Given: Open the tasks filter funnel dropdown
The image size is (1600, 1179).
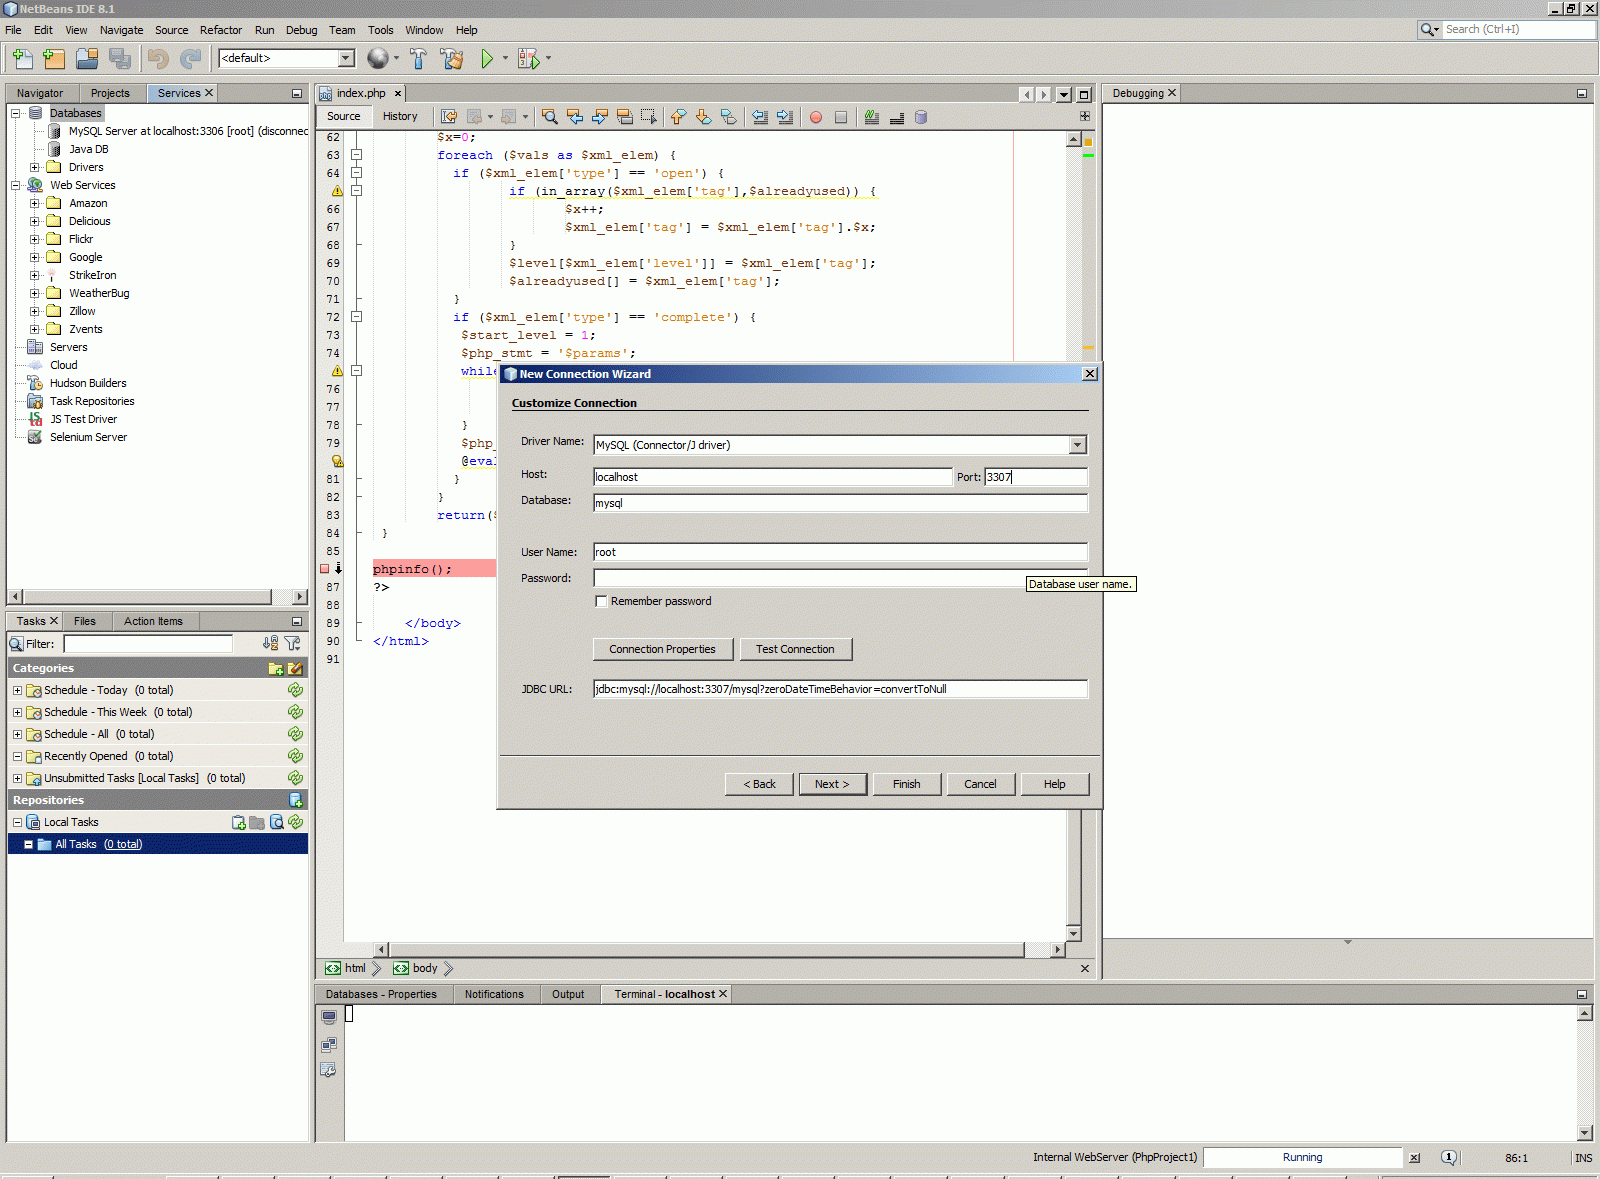Looking at the screenshot, I should pos(293,644).
